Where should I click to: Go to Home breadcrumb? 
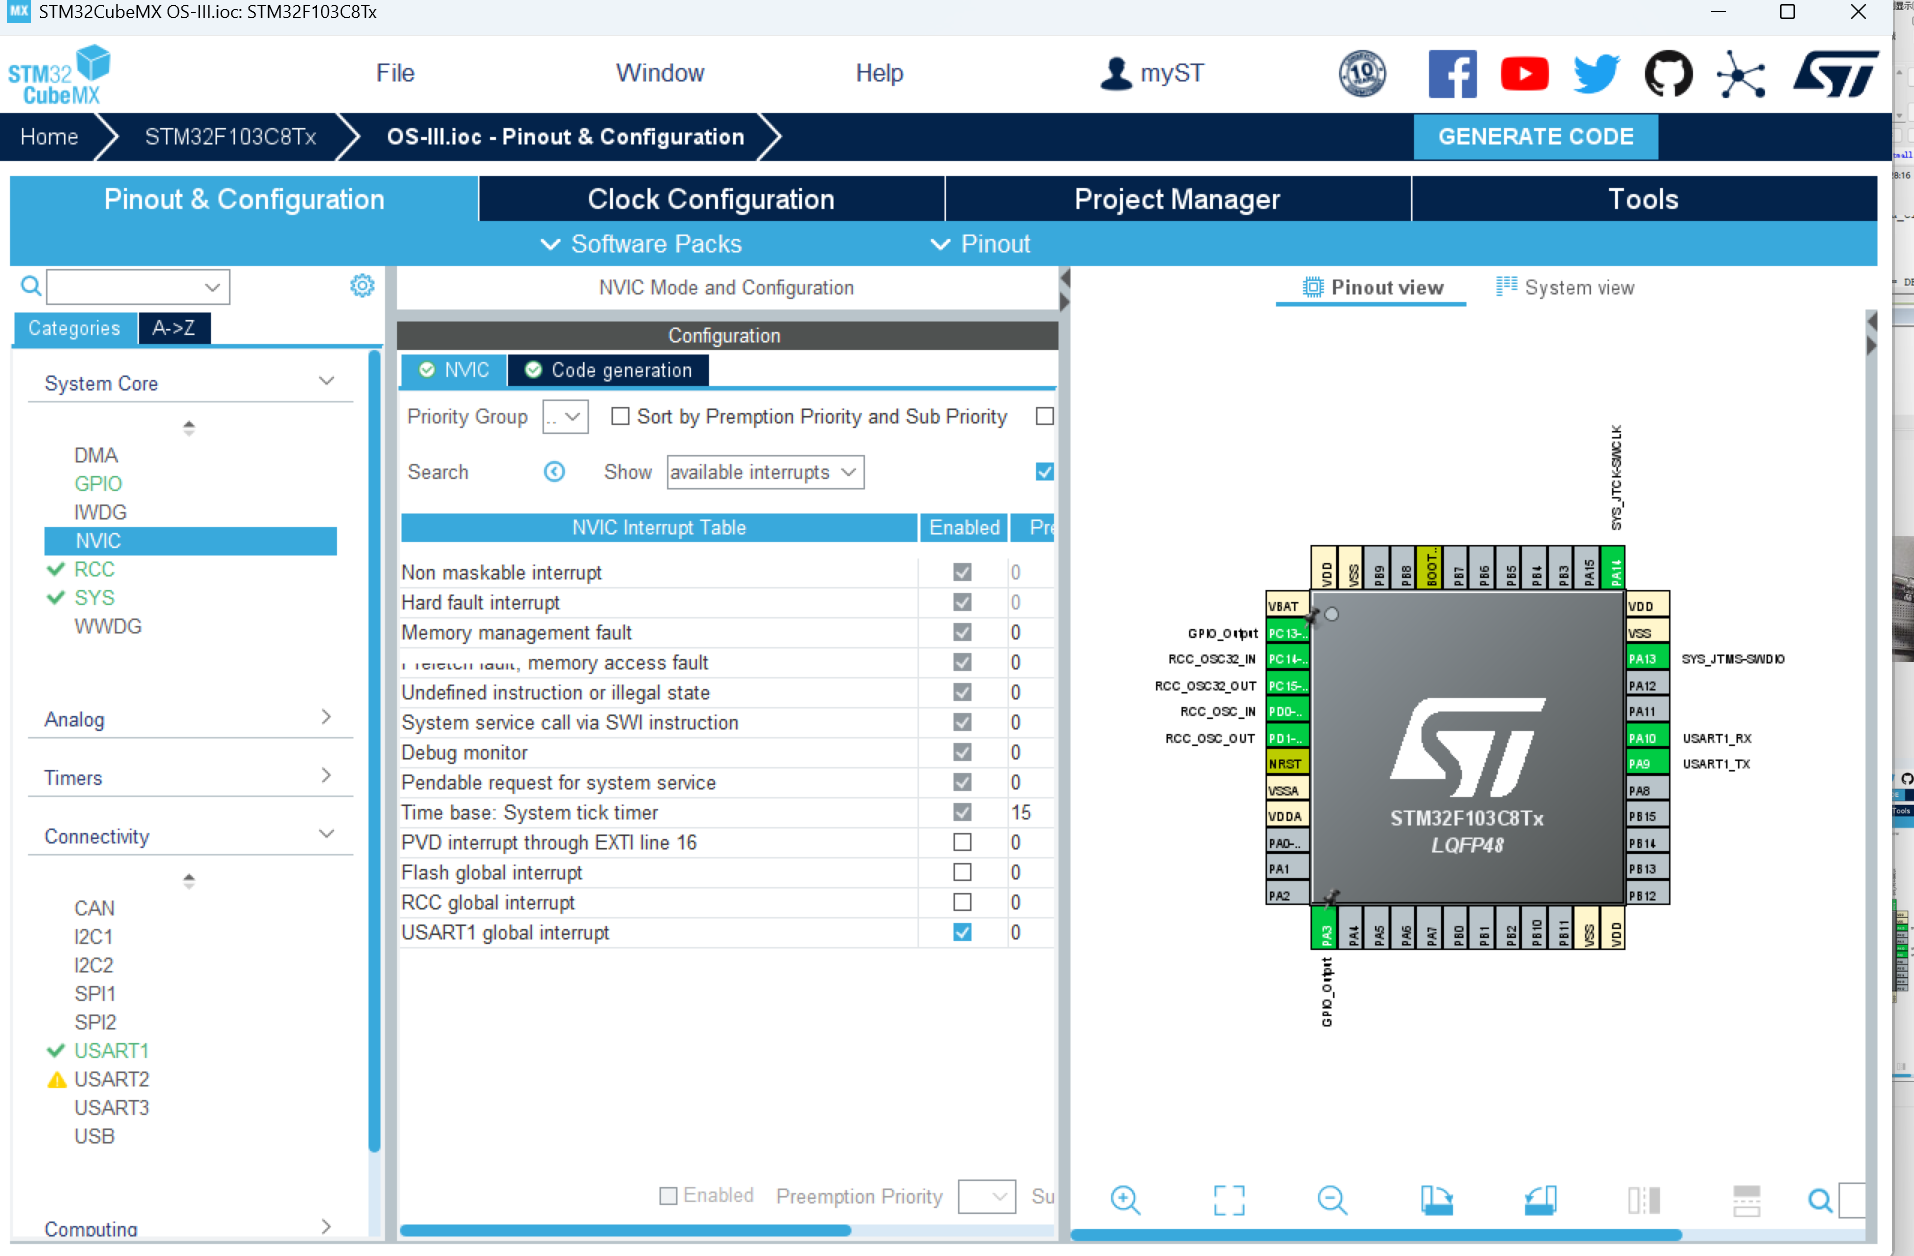49,137
